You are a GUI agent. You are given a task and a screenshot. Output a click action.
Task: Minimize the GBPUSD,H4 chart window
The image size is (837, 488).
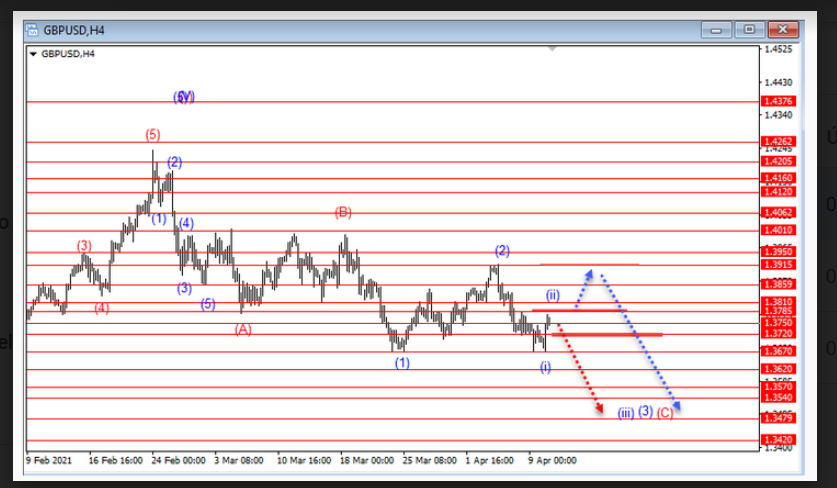tap(717, 30)
